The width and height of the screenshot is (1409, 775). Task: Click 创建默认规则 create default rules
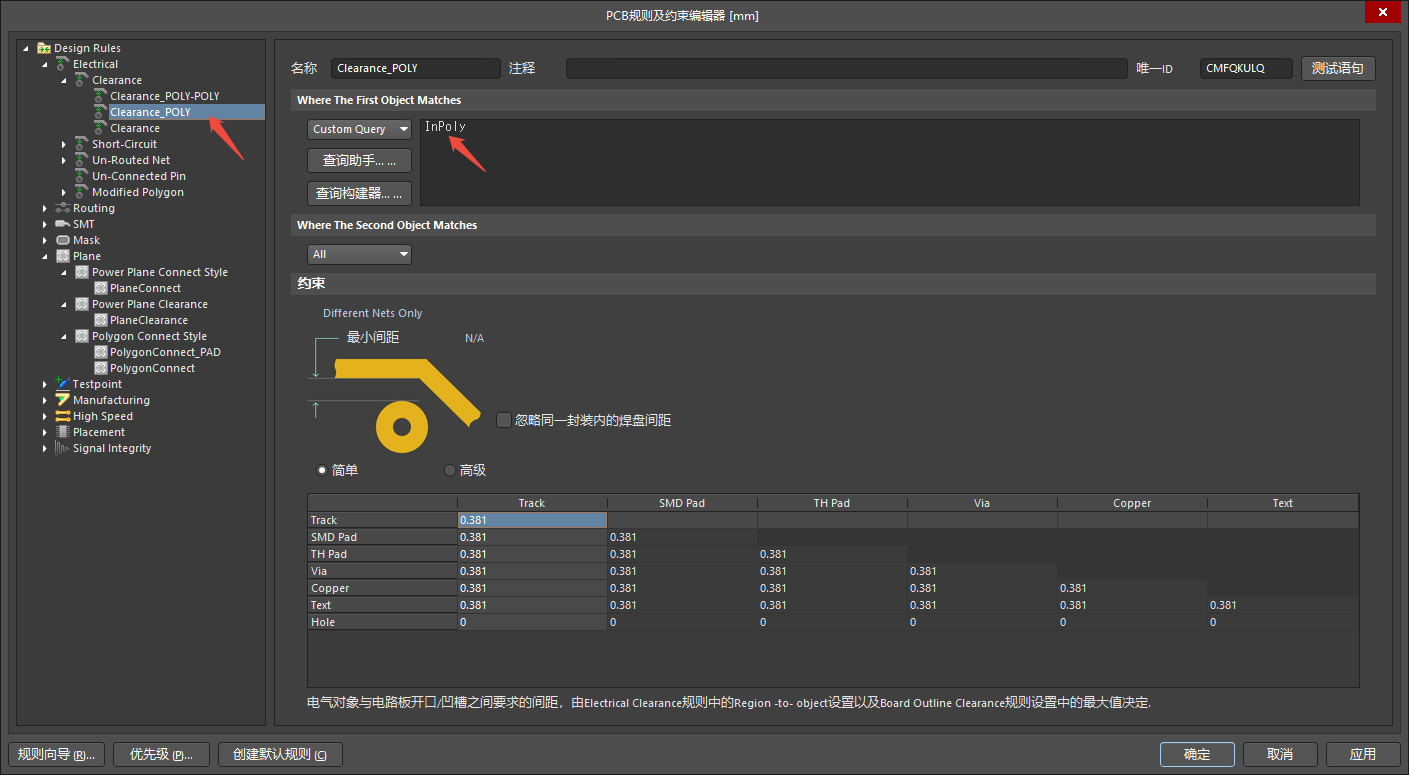280,754
